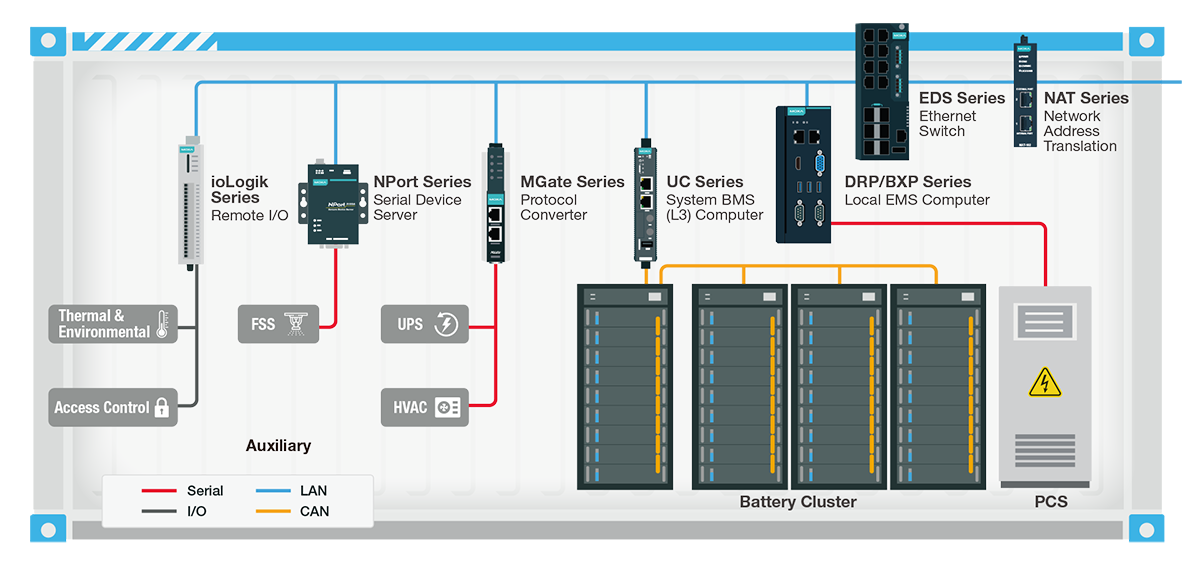Click the 'Network Address Translation' text
Screen dimensions: 1200x565
click(1080, 131)
